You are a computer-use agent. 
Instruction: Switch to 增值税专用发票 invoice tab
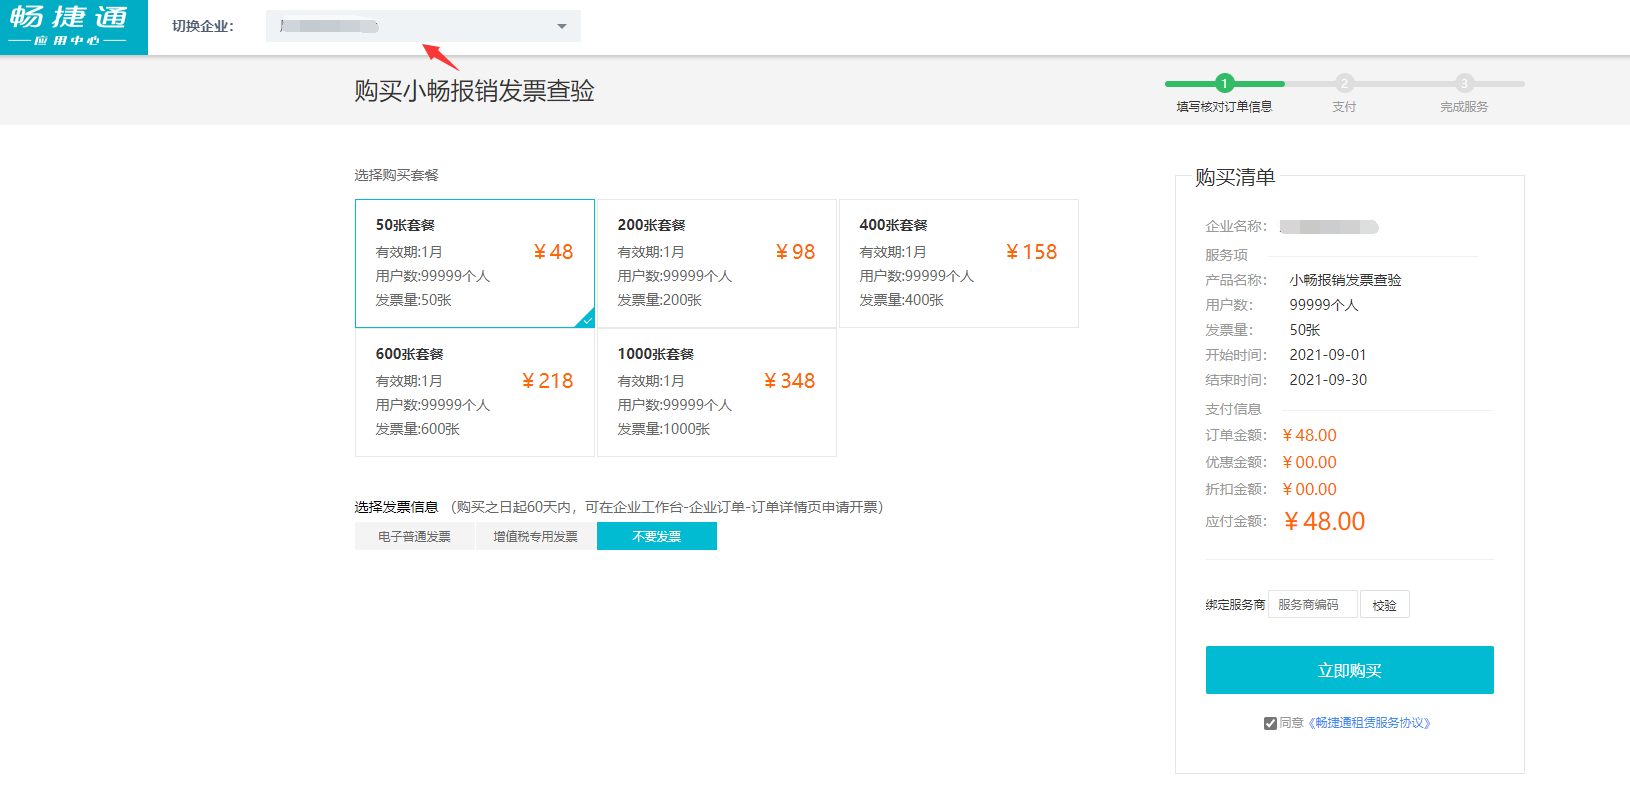click(535, 537)
